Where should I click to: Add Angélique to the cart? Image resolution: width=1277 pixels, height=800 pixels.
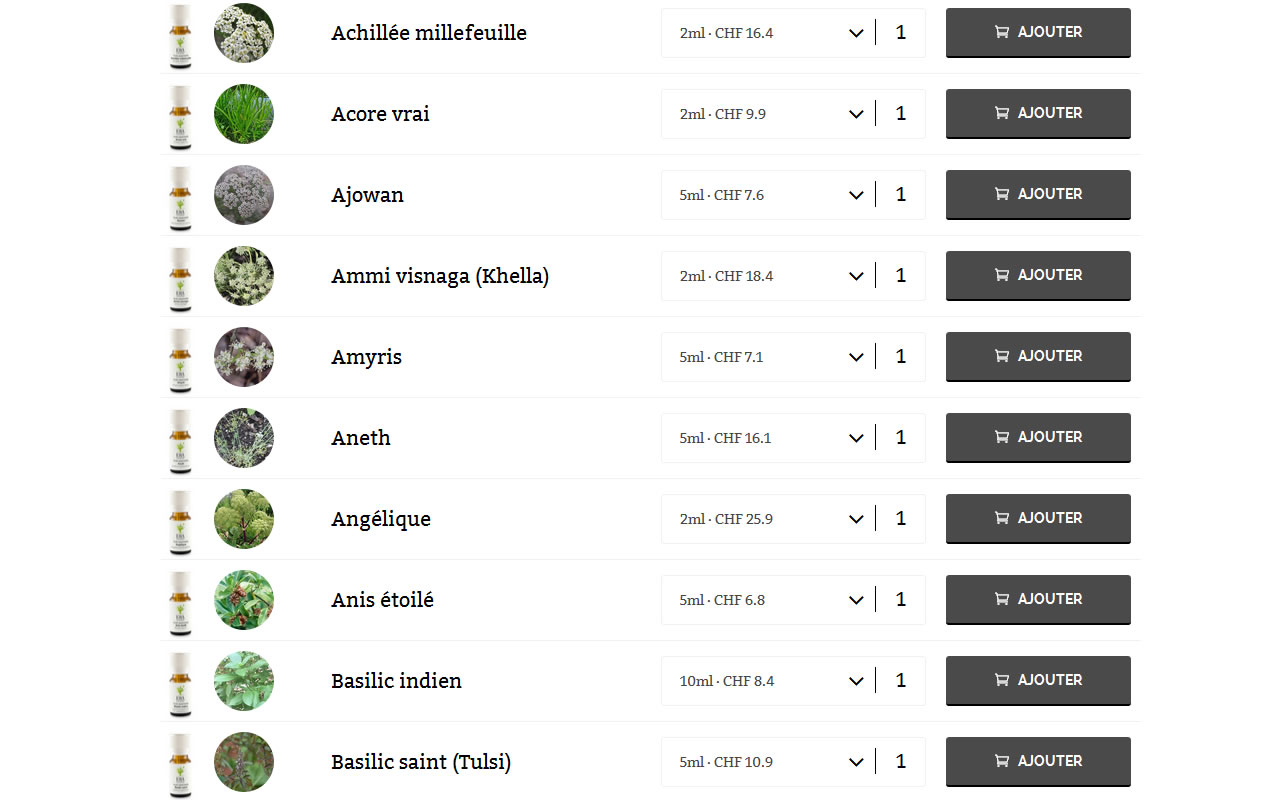(1038, 518)
